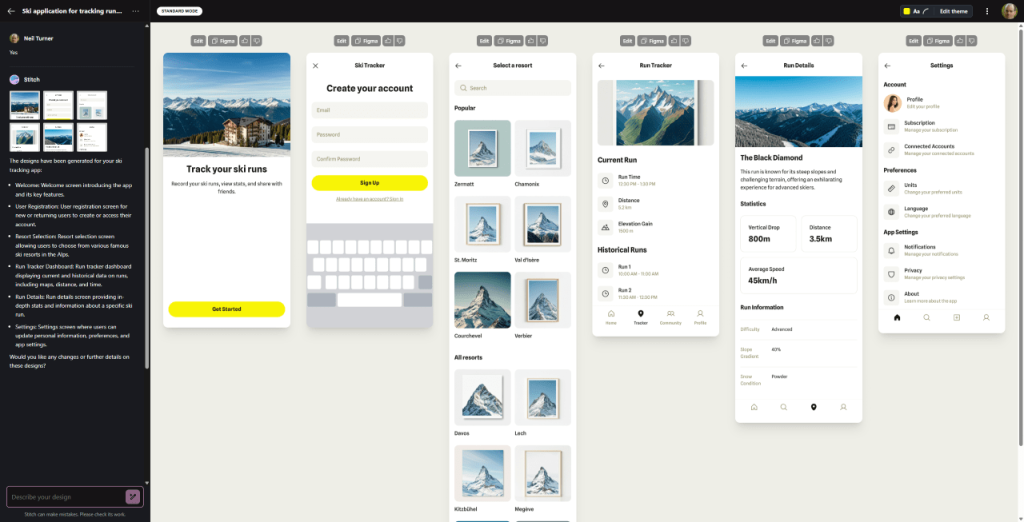Copy the Run Tracker screen to Figma
Image resolution: width=1024 pixels, height=522 pixels.
[x=652, y=41]
